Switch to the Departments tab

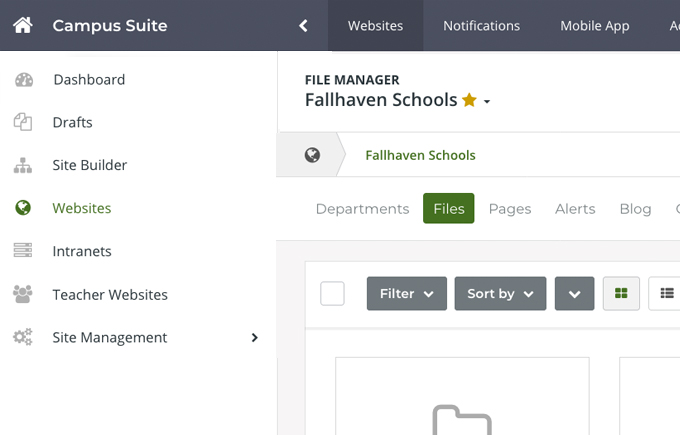[363, 209]
